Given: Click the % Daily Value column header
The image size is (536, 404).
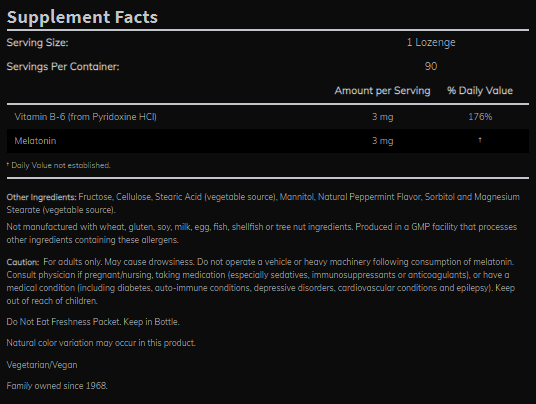Looking at the screenshot, I should coord(480,91).
